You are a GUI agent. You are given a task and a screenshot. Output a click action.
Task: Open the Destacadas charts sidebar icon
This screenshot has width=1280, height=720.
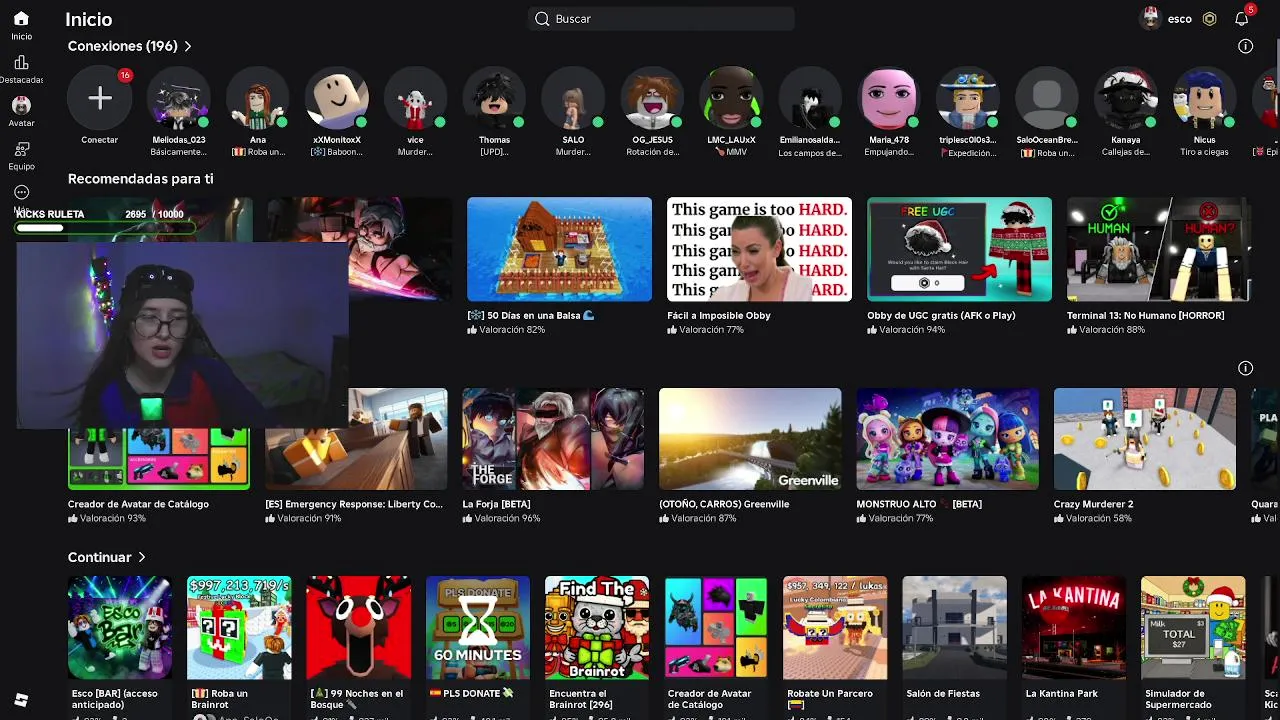pyautogui.click(x=21, y=63)
